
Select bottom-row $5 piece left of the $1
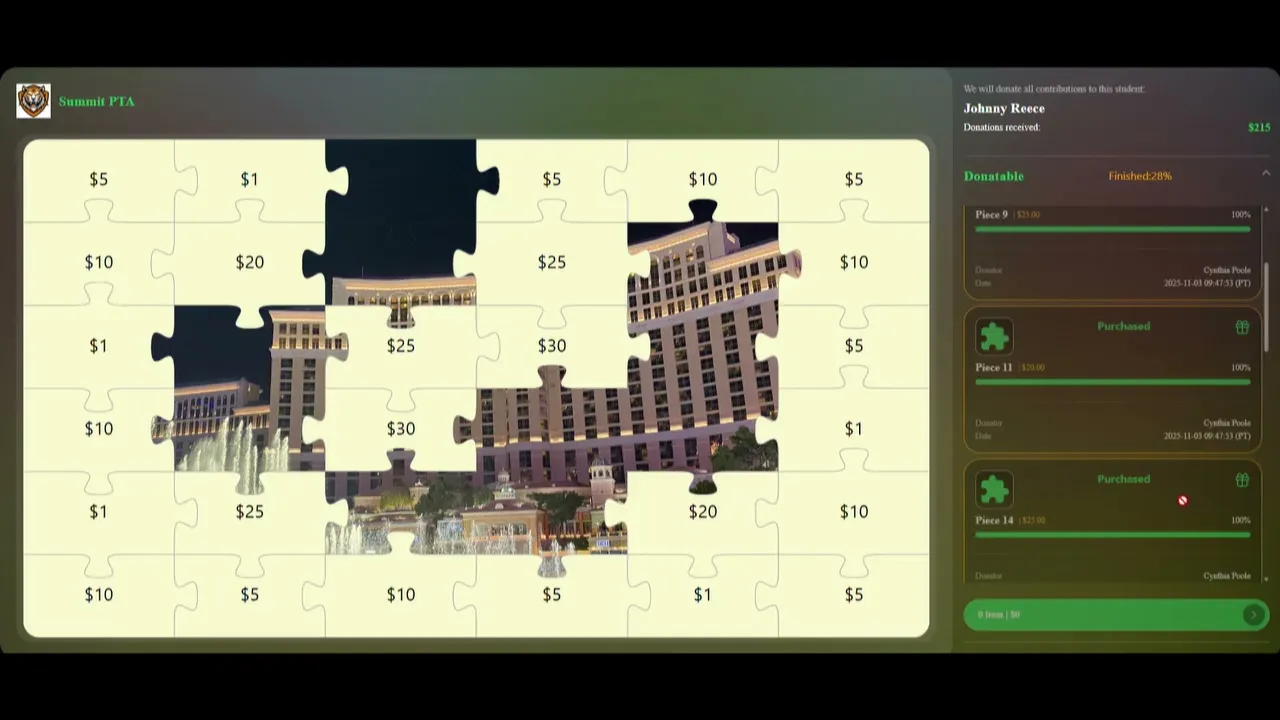pyautogui.click(x=551, y=594)
